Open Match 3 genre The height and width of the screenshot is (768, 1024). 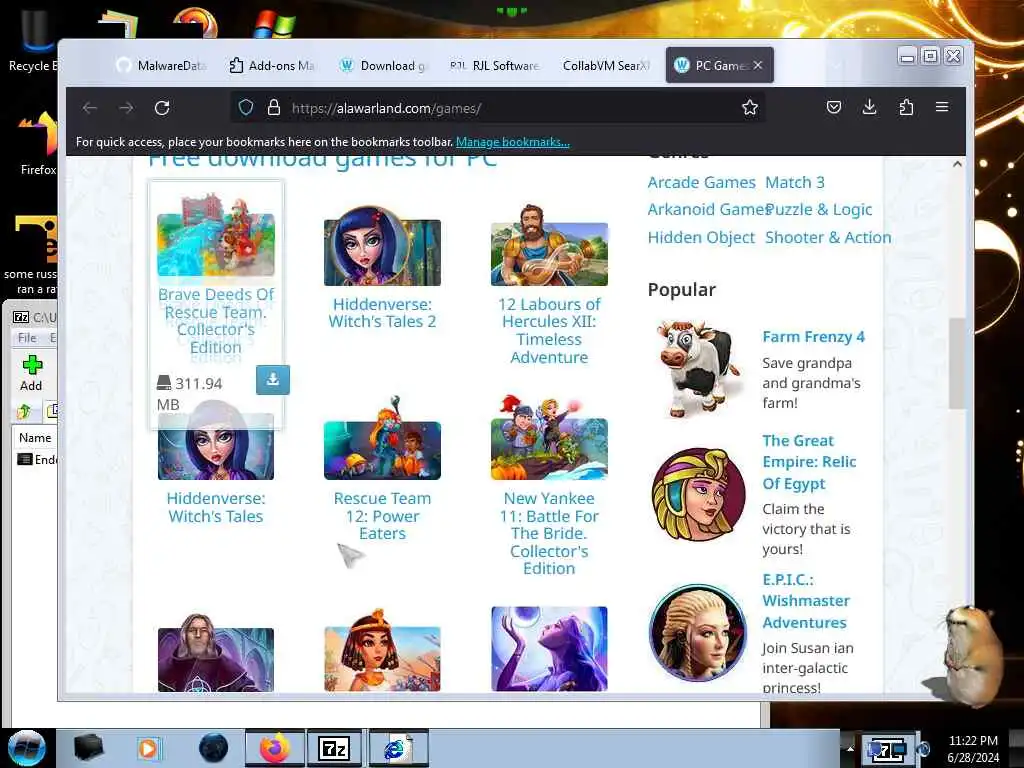coord(795,182)
